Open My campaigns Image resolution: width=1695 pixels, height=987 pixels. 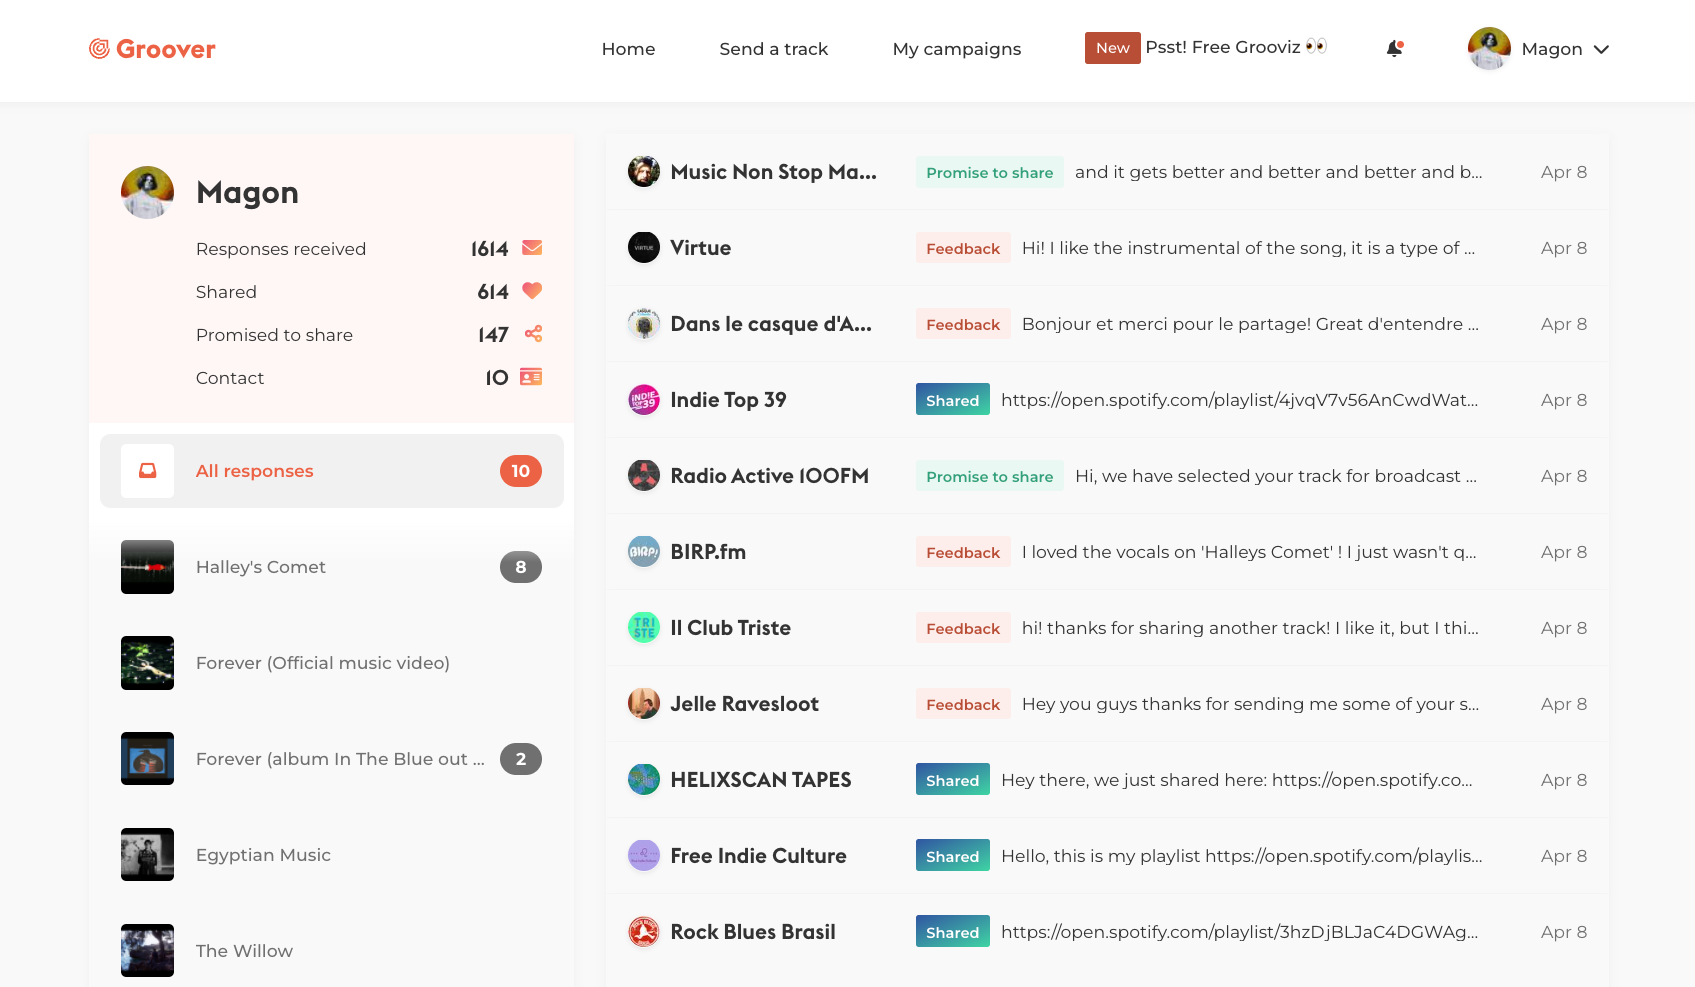tap(956, 49)
